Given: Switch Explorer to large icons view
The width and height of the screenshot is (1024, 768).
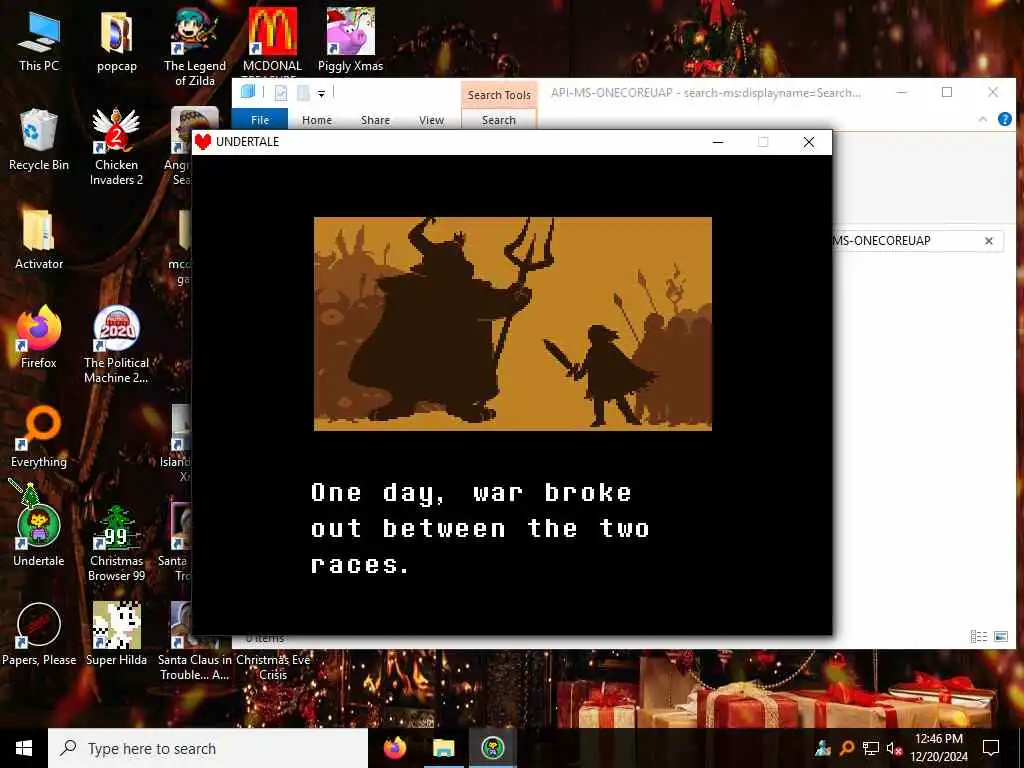Looking at the screenshot, I should [x=1000, y=636].
